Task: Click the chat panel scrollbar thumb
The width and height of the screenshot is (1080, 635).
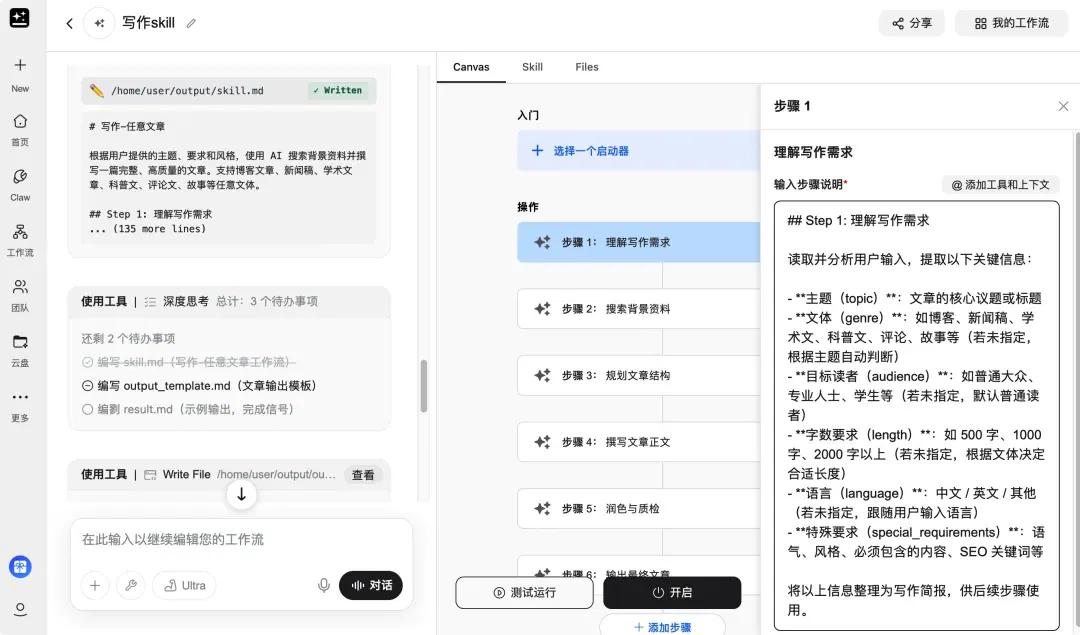Action: coord(424,386)
